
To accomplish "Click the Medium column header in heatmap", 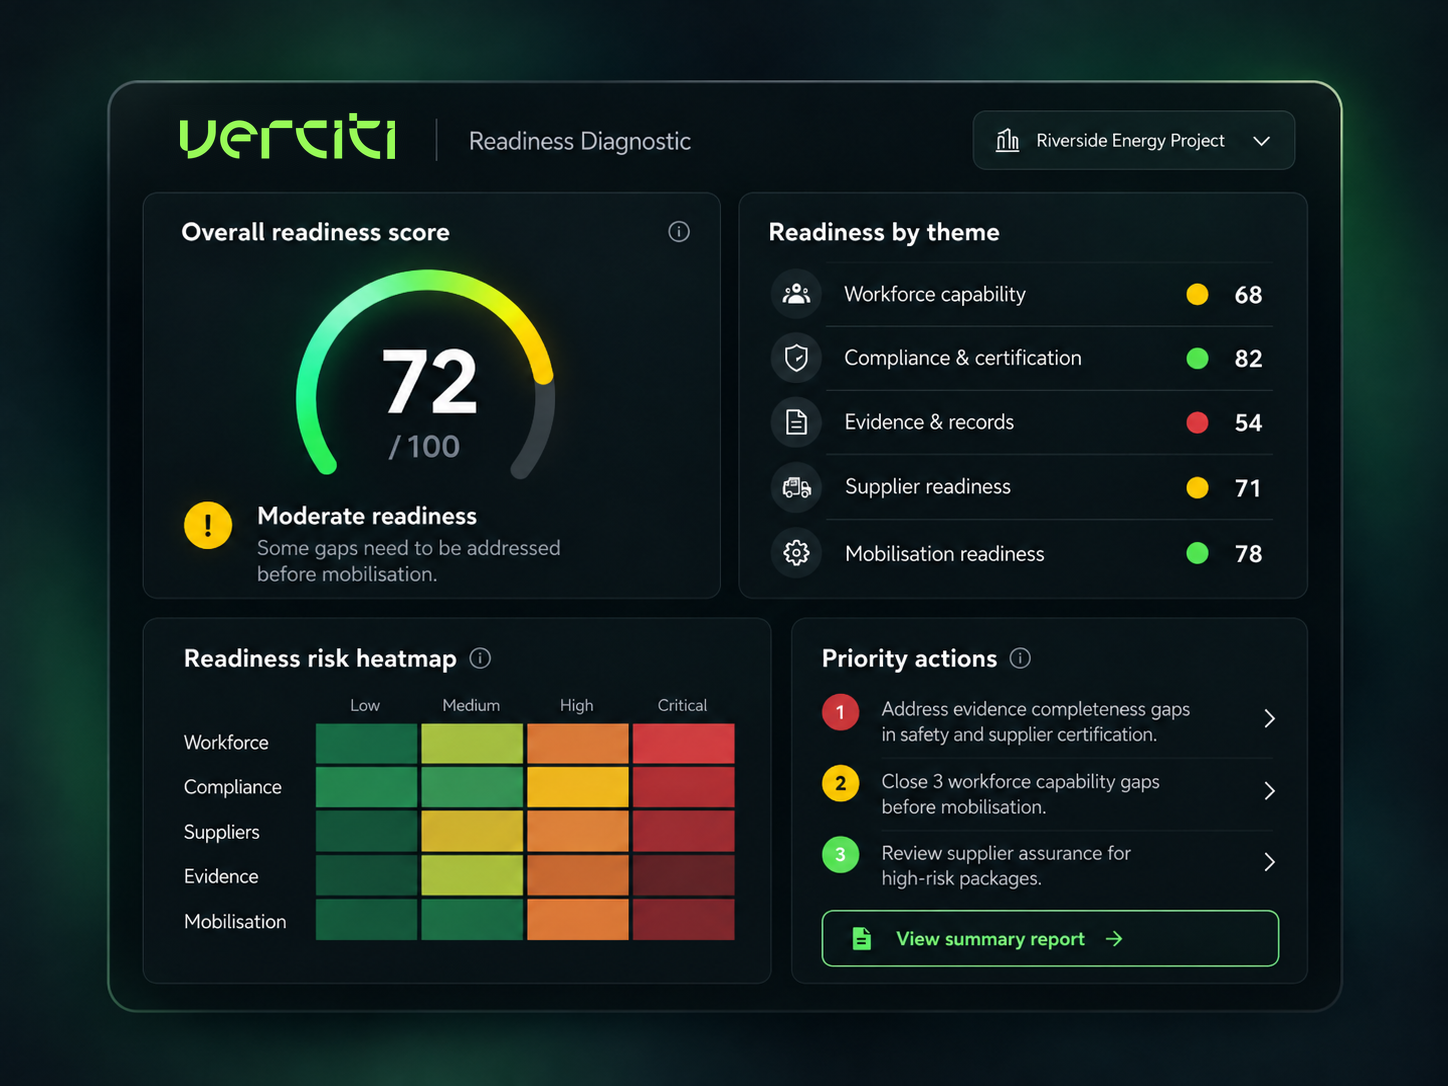I will [471, 705].
